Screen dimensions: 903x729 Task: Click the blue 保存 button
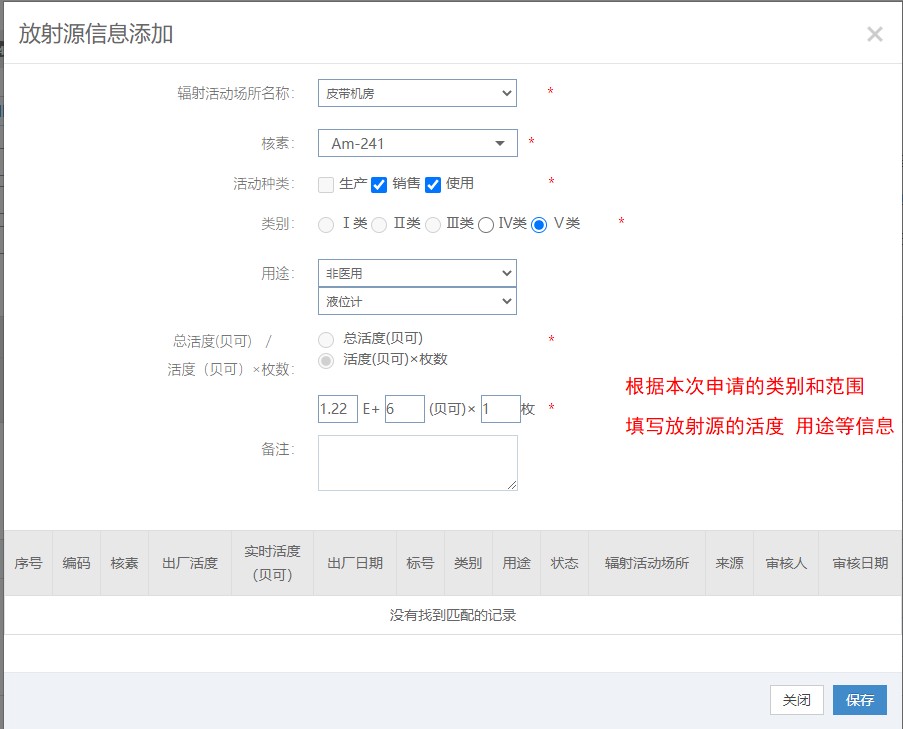point(860,700)
